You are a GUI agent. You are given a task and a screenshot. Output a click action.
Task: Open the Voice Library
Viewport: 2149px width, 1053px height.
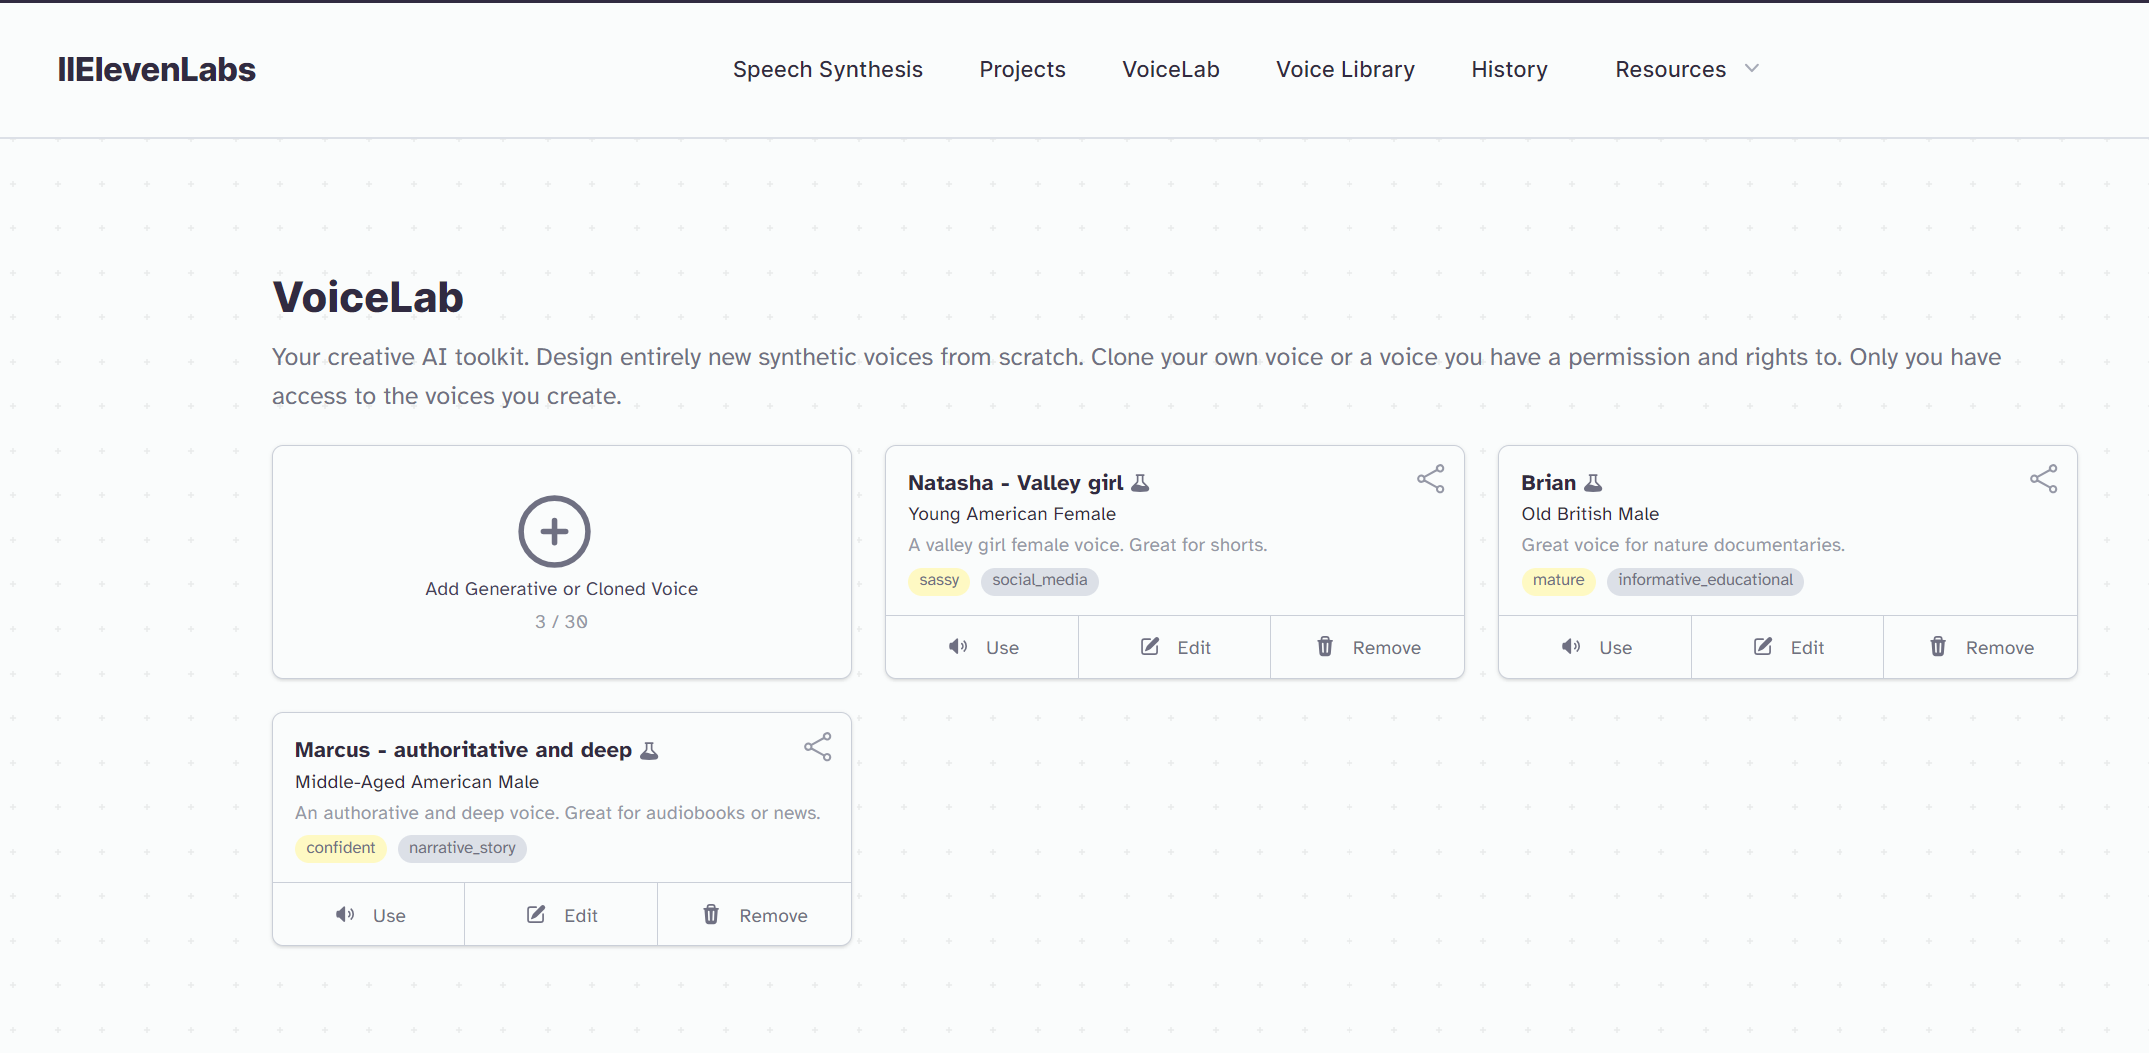pos(1345,70)
